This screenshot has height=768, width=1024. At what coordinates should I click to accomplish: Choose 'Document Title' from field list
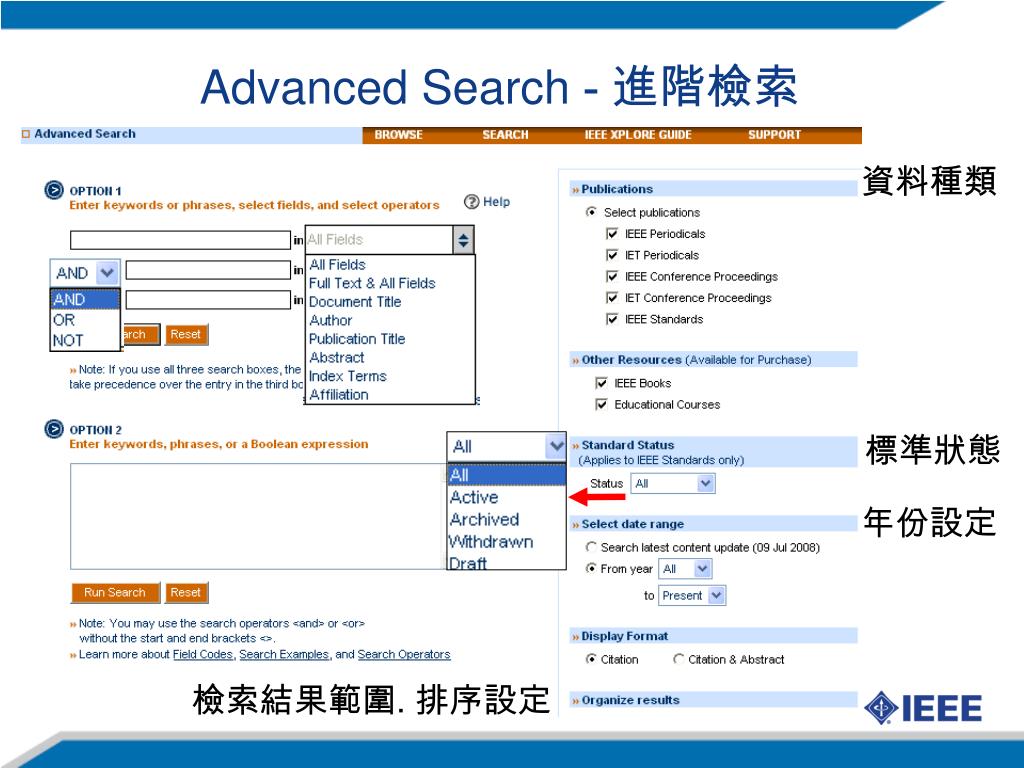click(355, 302)
